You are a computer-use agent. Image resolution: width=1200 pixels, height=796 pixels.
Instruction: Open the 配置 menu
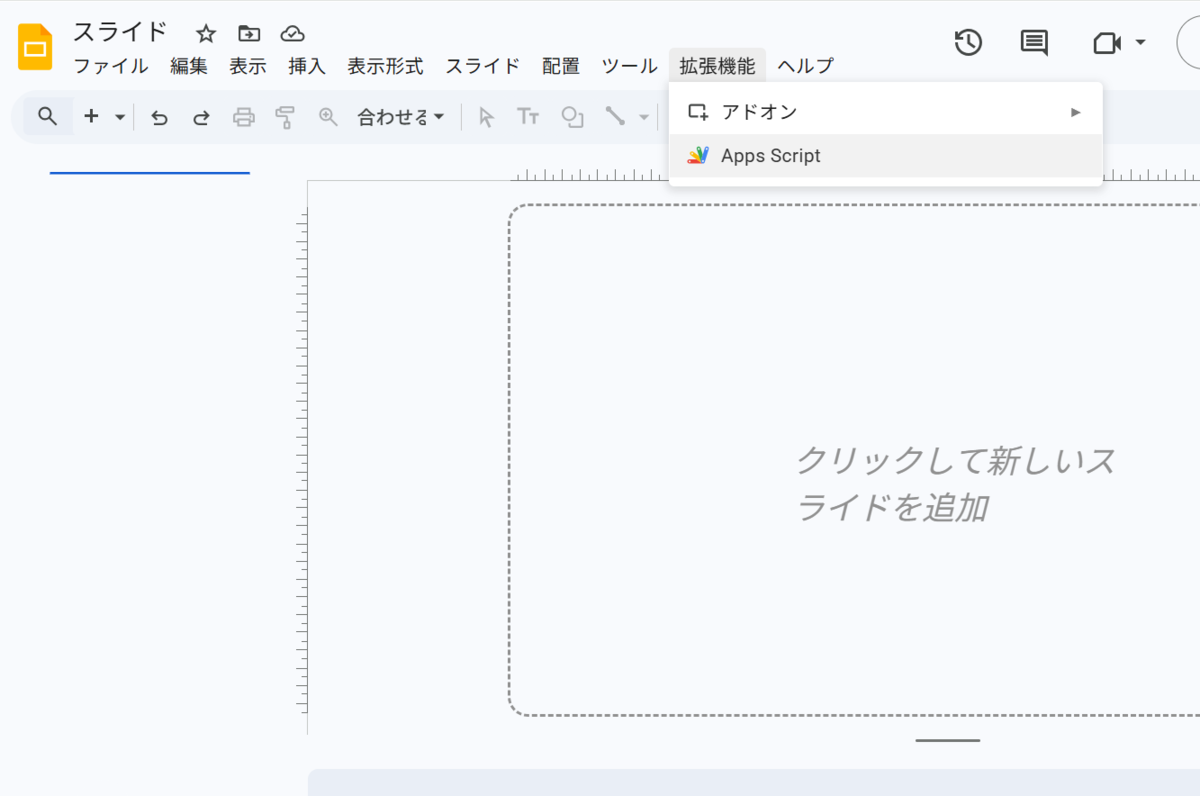561,66
